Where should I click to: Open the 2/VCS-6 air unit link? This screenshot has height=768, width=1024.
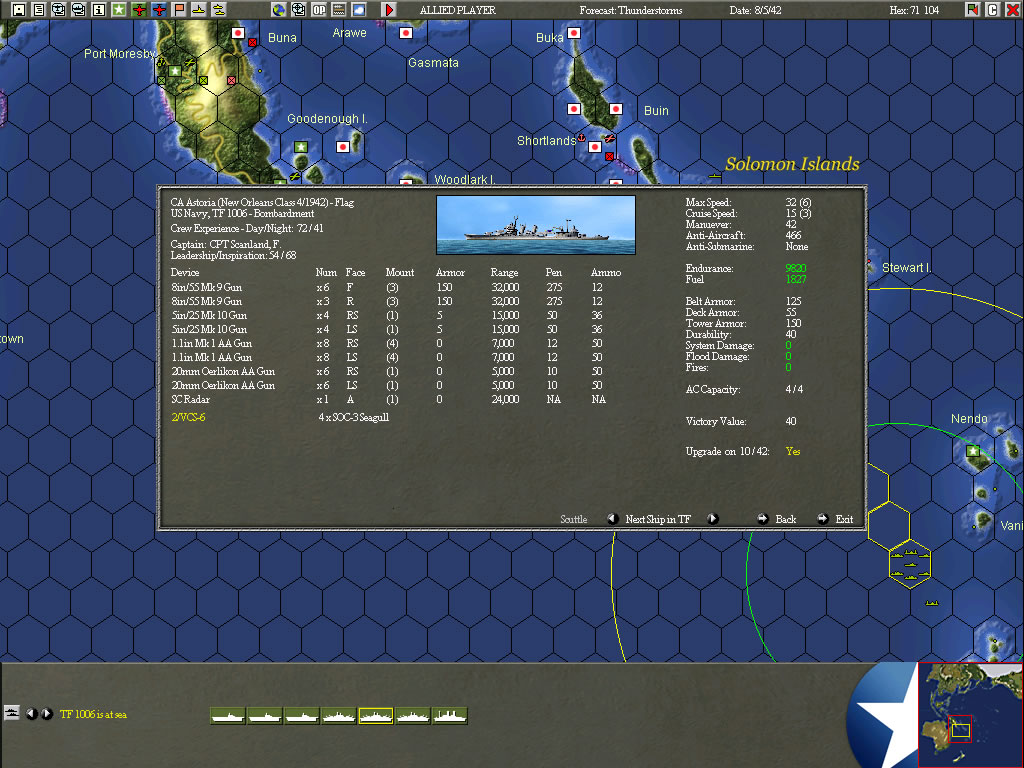click(x=188, y=417)
